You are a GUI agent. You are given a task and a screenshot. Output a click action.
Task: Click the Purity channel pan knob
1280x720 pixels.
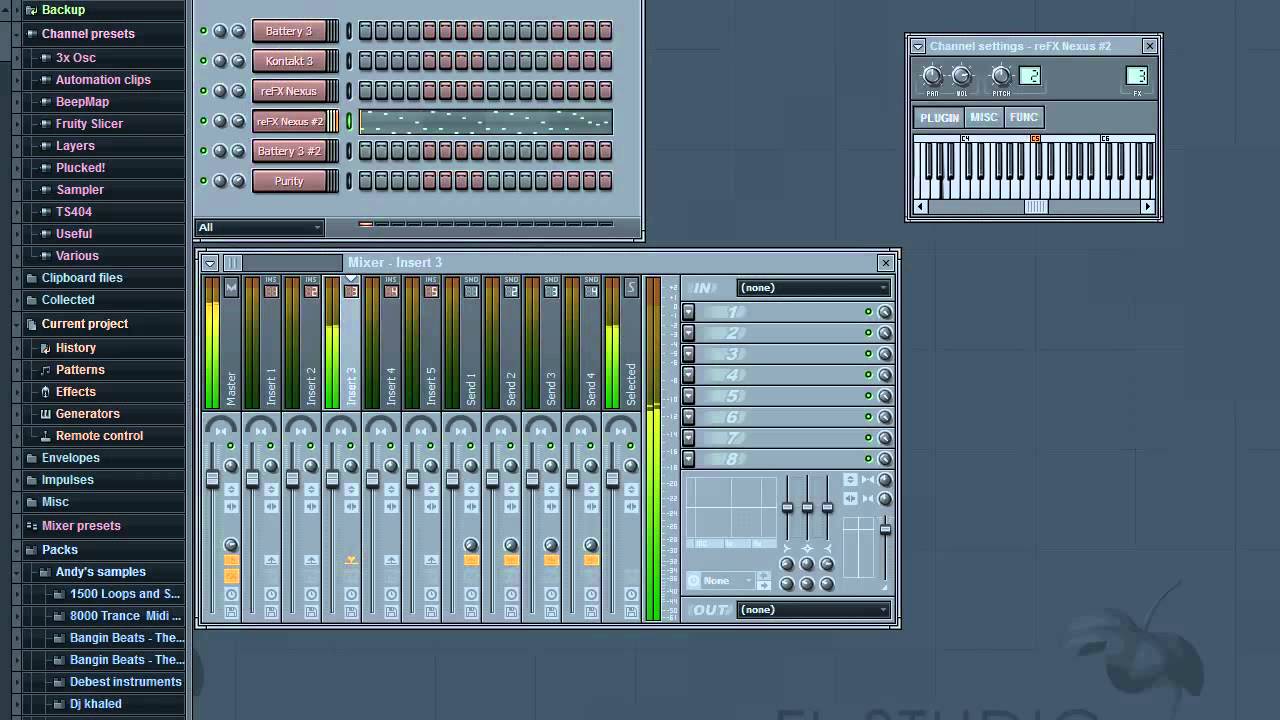(220, 181)
